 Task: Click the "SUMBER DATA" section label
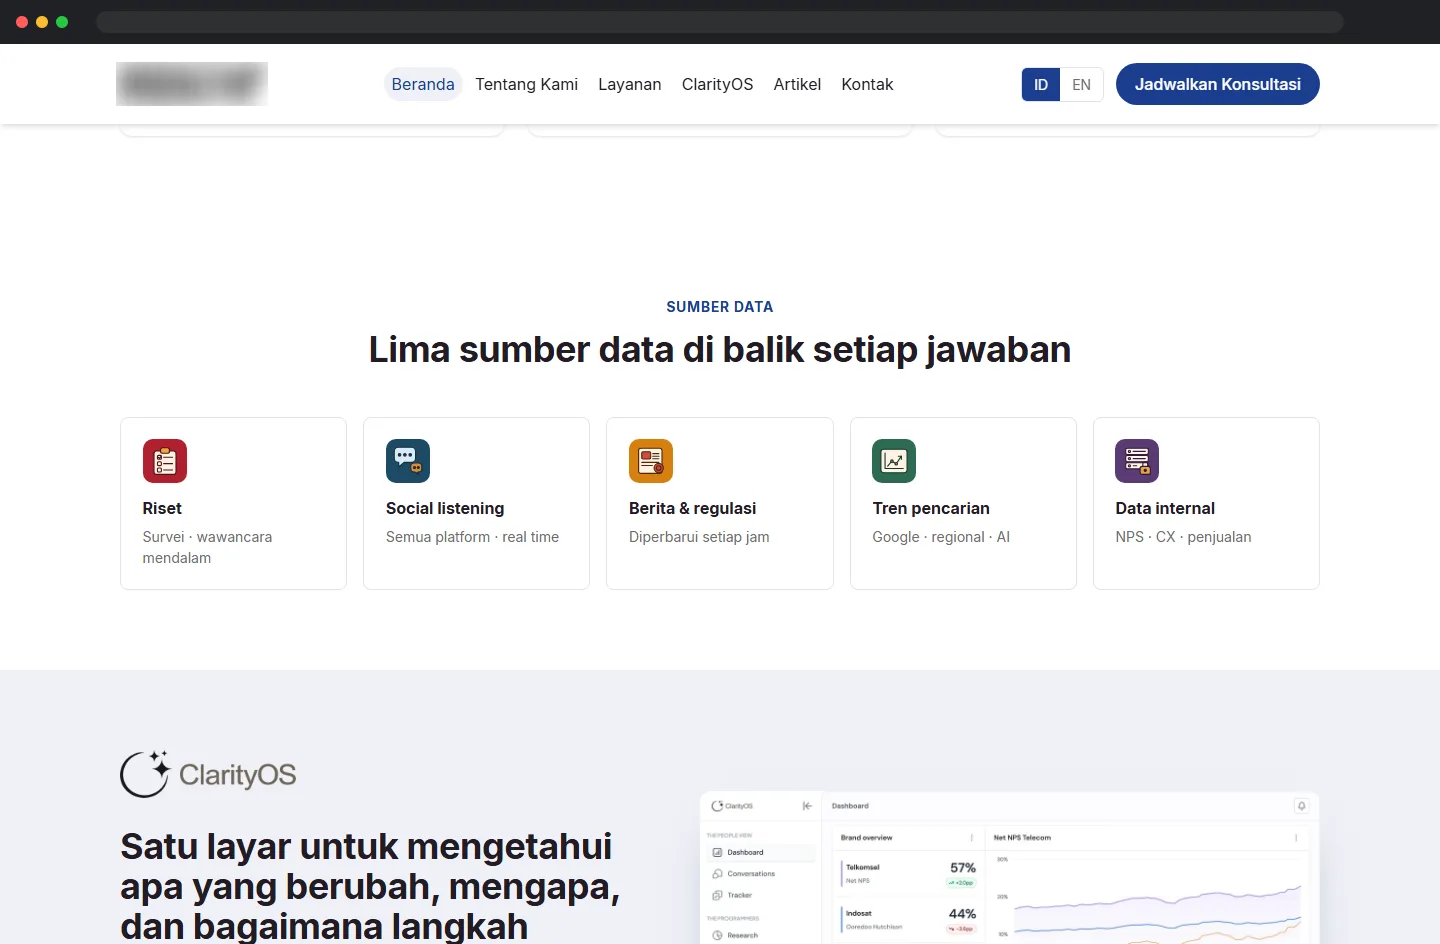coord(720,307)
